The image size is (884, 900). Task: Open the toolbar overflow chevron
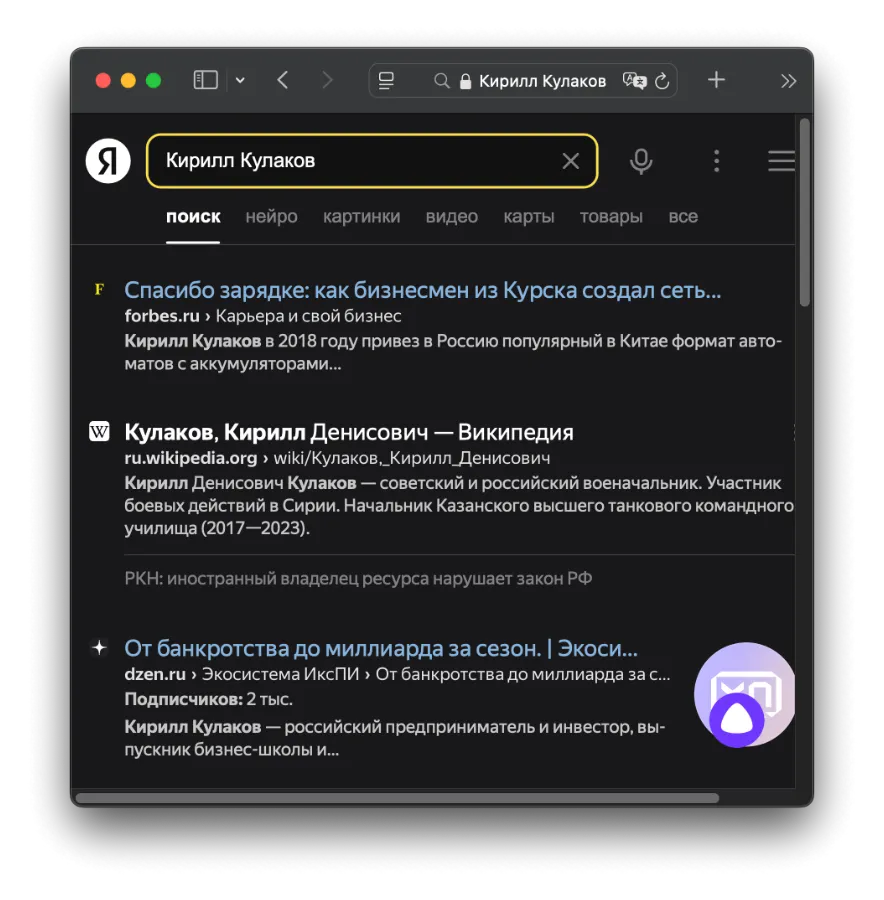(x=789, y=80)
